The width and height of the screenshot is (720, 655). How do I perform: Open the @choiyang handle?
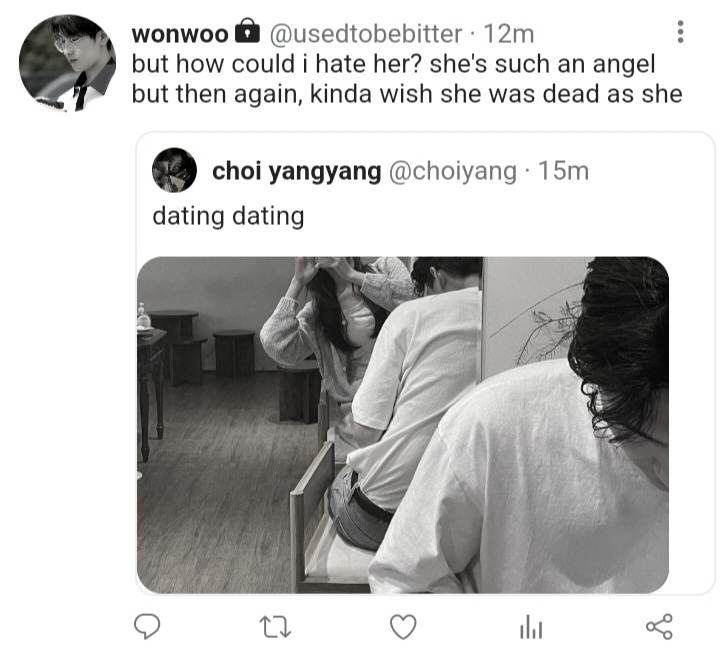click(453, 171)
